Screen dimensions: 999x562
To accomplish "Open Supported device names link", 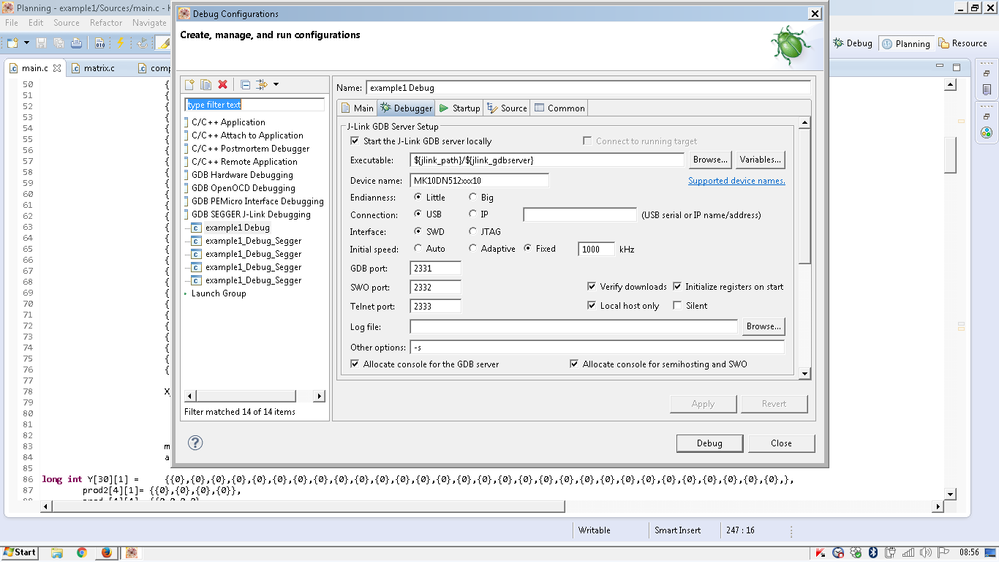I will click(x=737, y=181).
